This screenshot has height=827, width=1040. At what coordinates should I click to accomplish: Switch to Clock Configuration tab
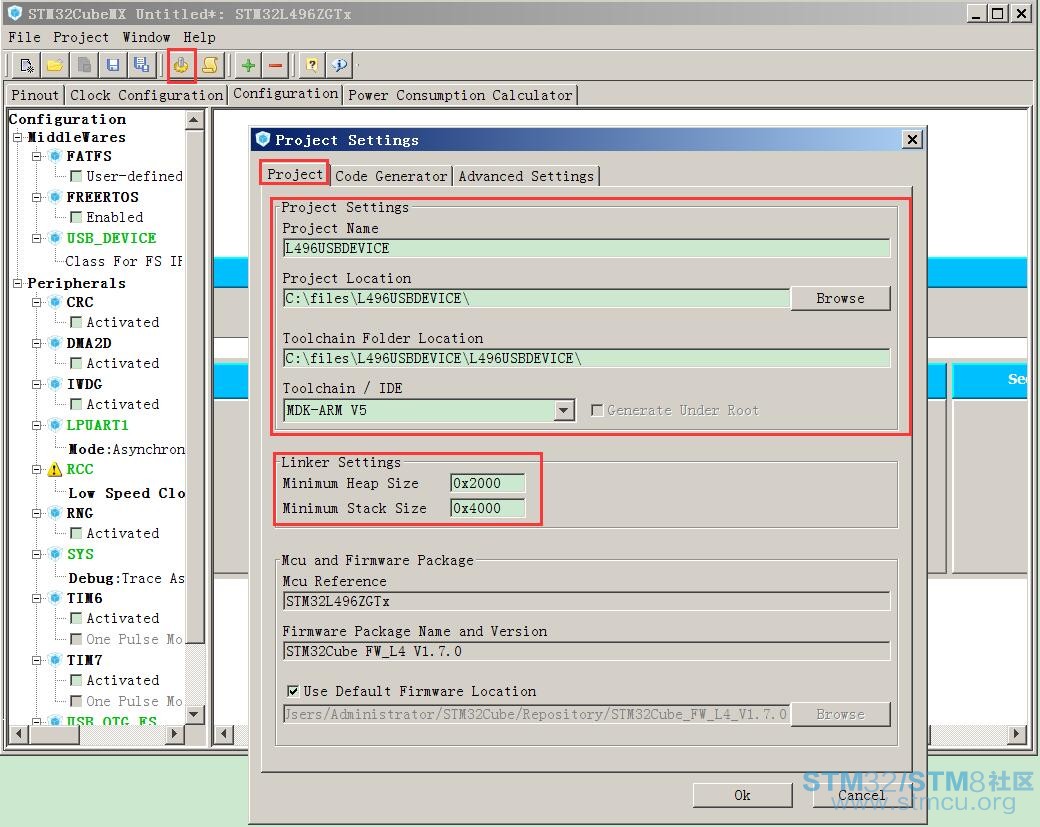(147, 95)
